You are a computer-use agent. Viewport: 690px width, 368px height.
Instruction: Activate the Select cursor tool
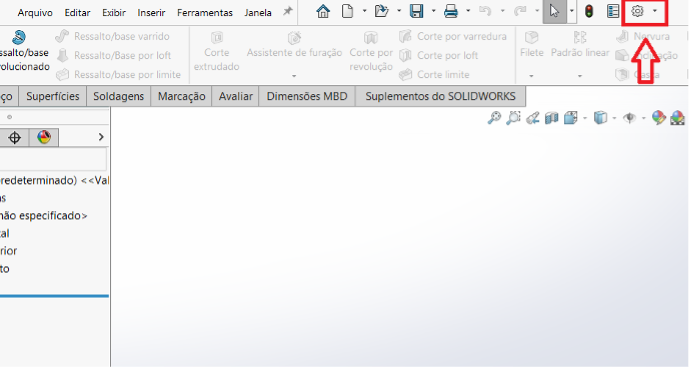pos(554,11)
